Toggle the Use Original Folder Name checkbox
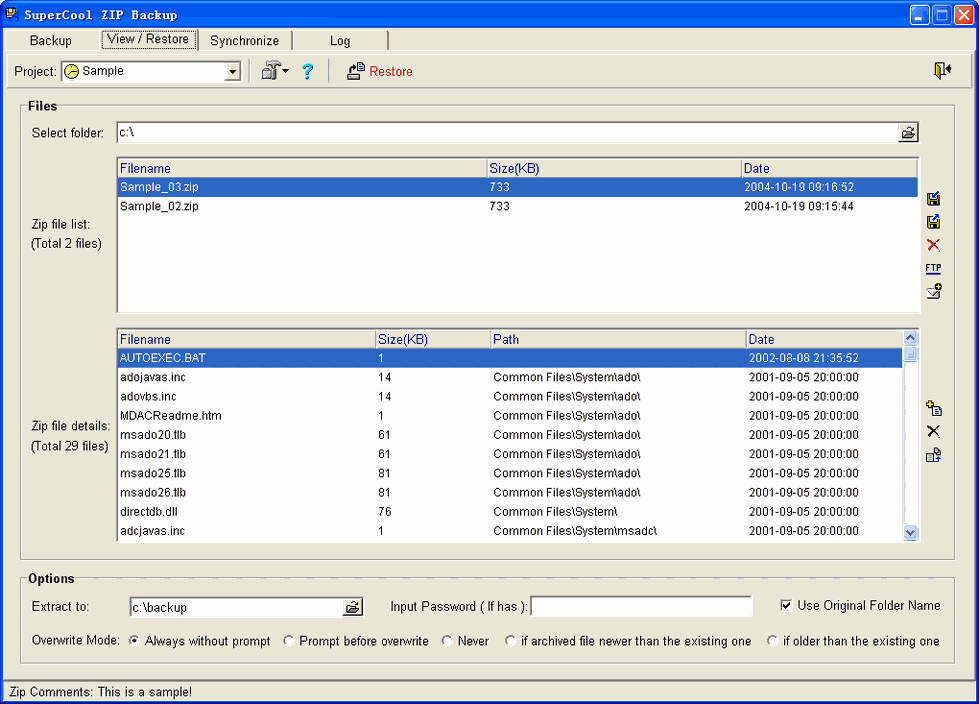This screenshot has width=979, height=704. pos(787,605)
